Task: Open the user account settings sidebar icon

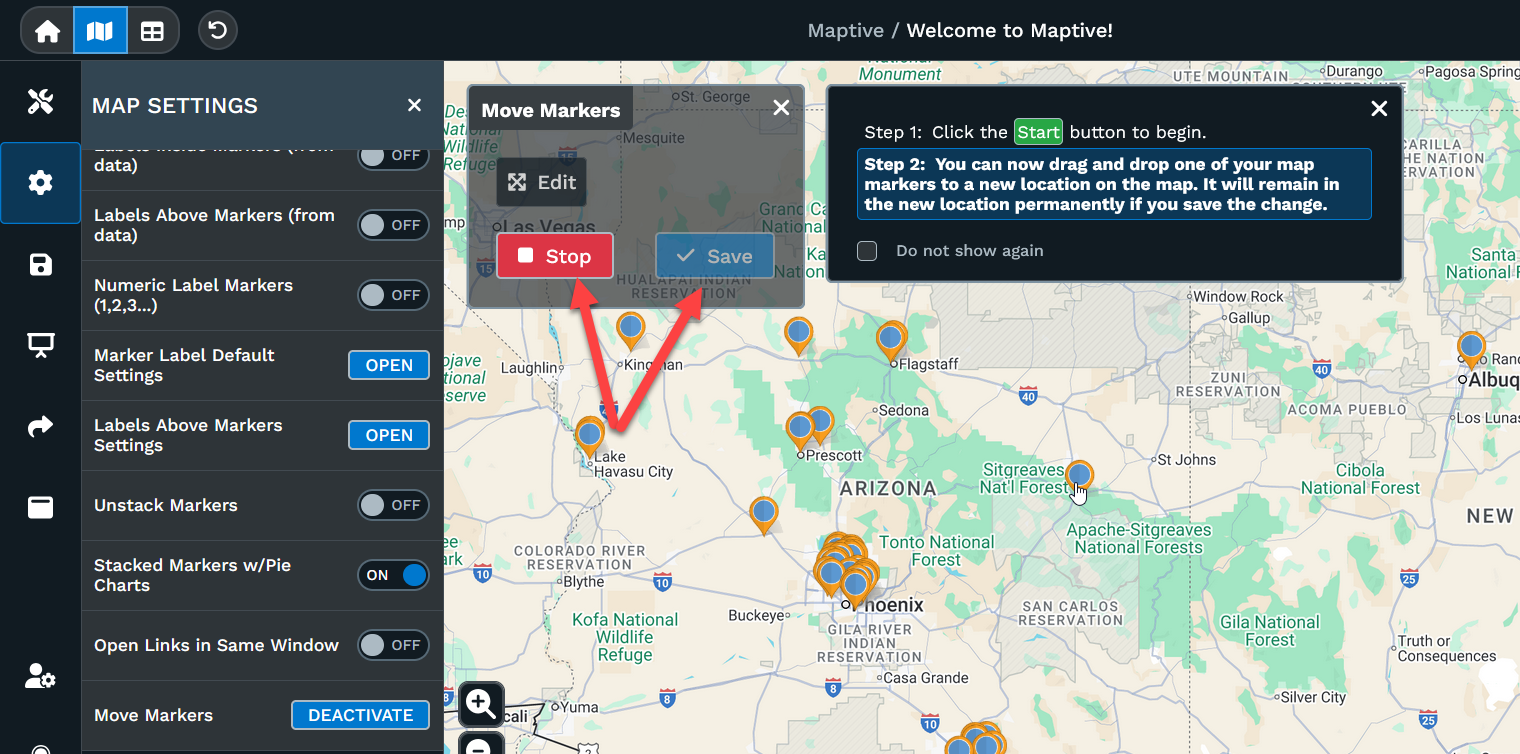Action: [40, 677]
